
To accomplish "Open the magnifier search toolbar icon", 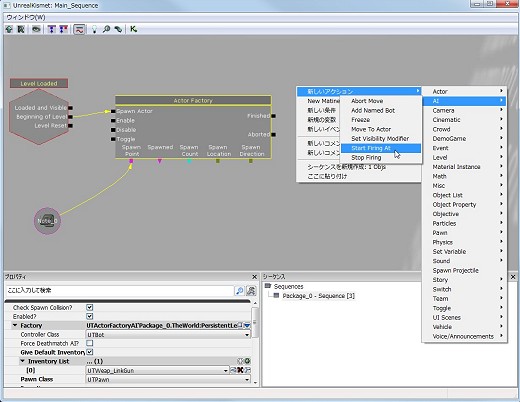I will coord(106,29).
